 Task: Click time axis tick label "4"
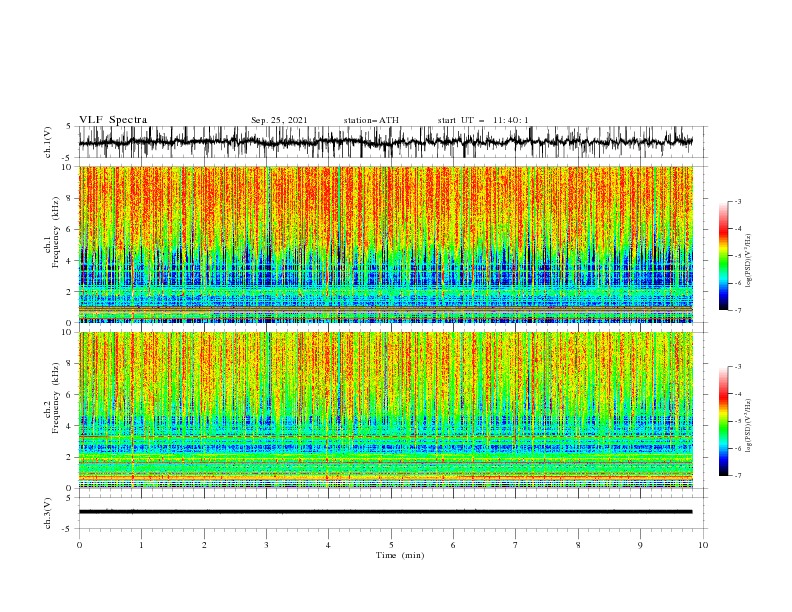[x=329, y=545]
